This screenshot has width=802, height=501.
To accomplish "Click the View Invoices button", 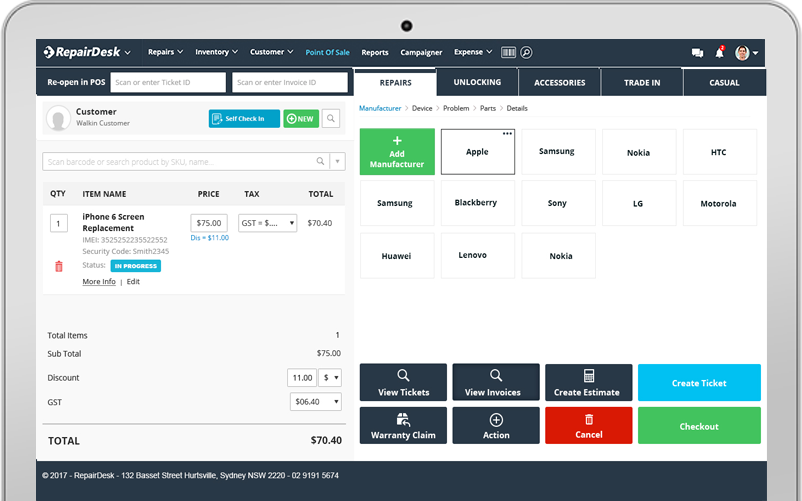I will point(496,382).
